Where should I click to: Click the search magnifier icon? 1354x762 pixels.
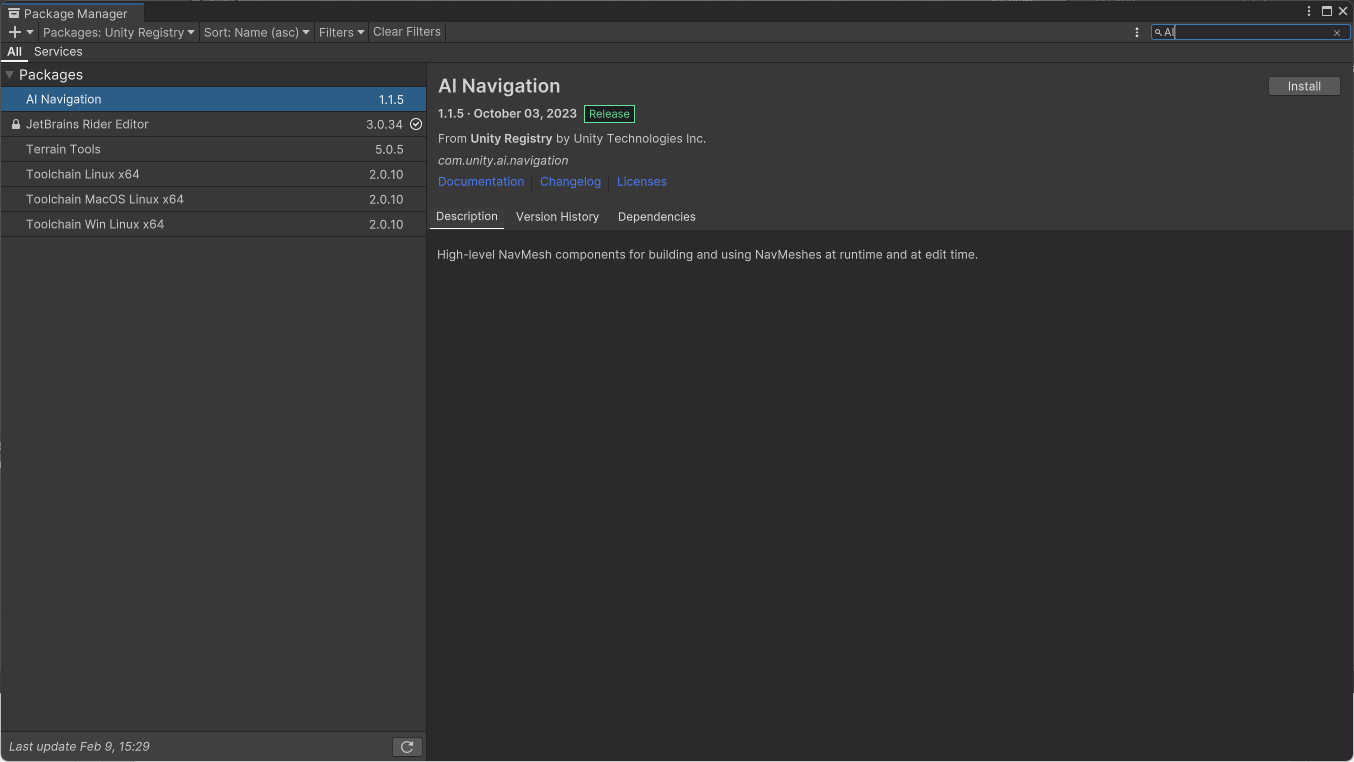1159,33
